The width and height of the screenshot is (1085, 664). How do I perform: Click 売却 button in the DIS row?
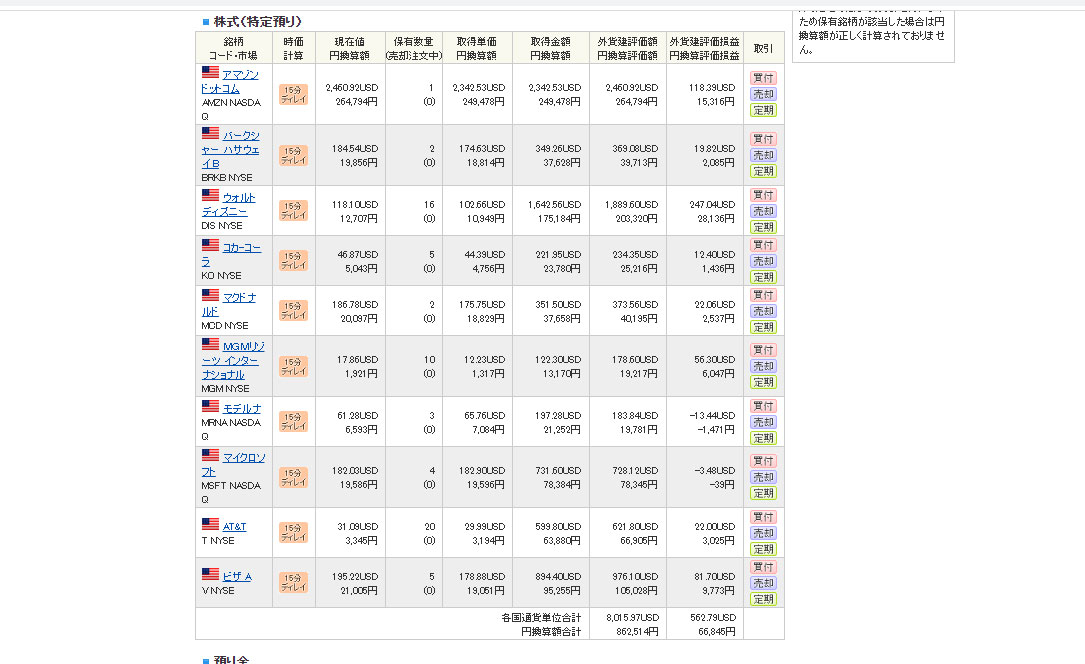click(x=763, y=211)
